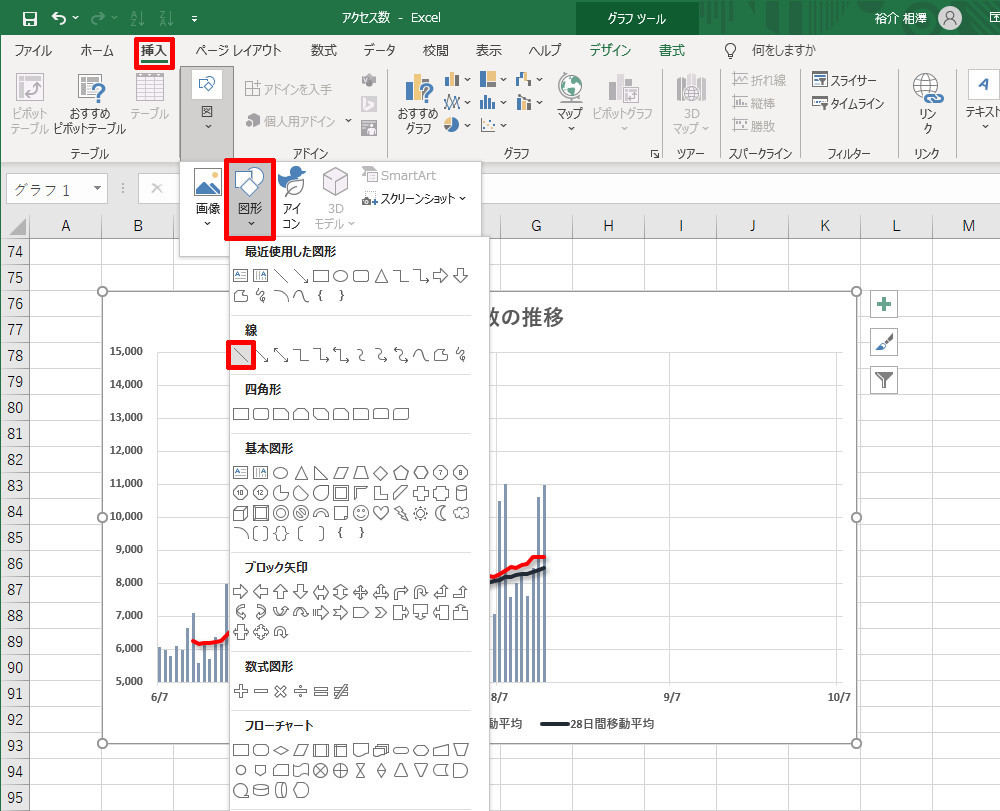Open the 図 (Illustrations) group dropdown

pyautogui.click(x=207, y=112)
